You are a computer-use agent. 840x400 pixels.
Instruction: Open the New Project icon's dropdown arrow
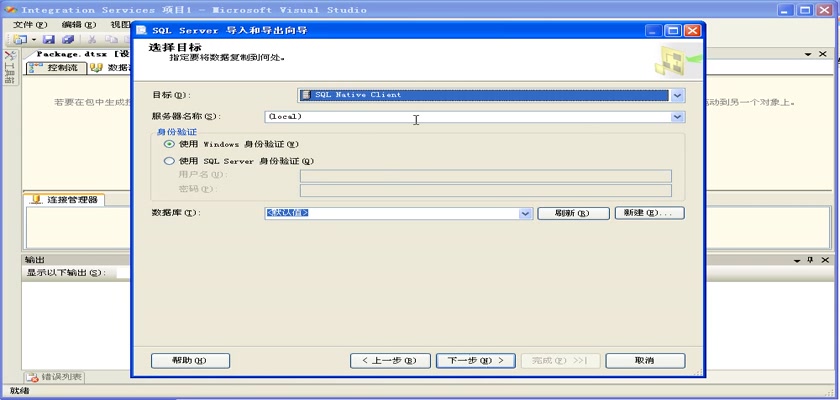point(34,40)
